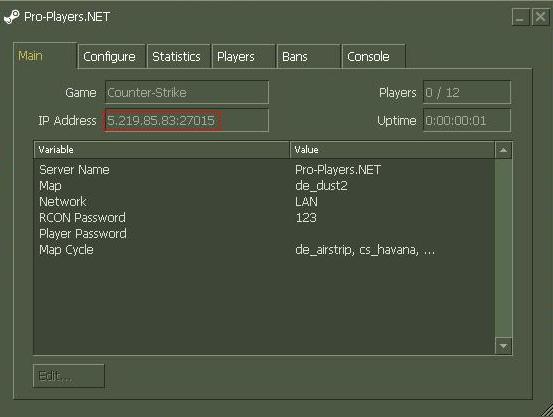Click the IP Address field

187,120
